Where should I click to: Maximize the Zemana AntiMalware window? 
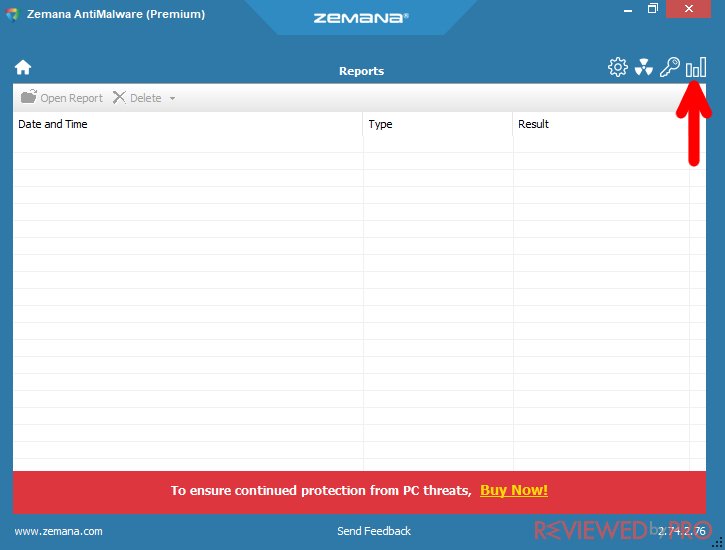tap(652, 9)
